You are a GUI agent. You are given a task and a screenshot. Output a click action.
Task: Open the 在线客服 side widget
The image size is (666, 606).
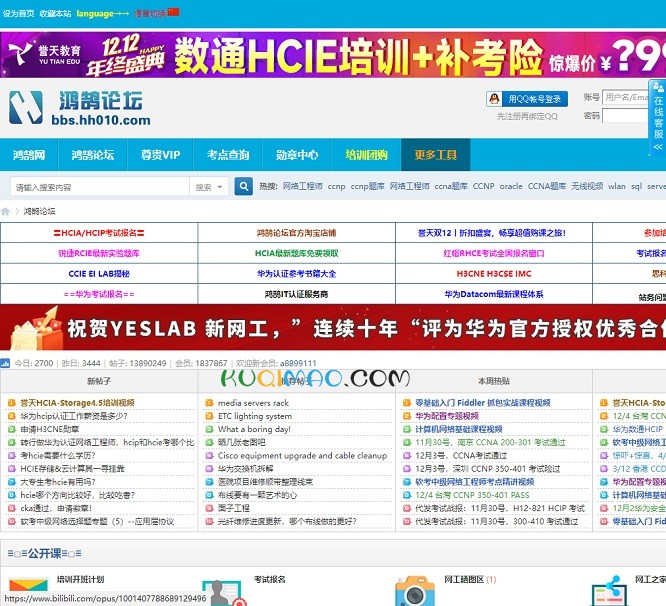(x=658, y=117)
